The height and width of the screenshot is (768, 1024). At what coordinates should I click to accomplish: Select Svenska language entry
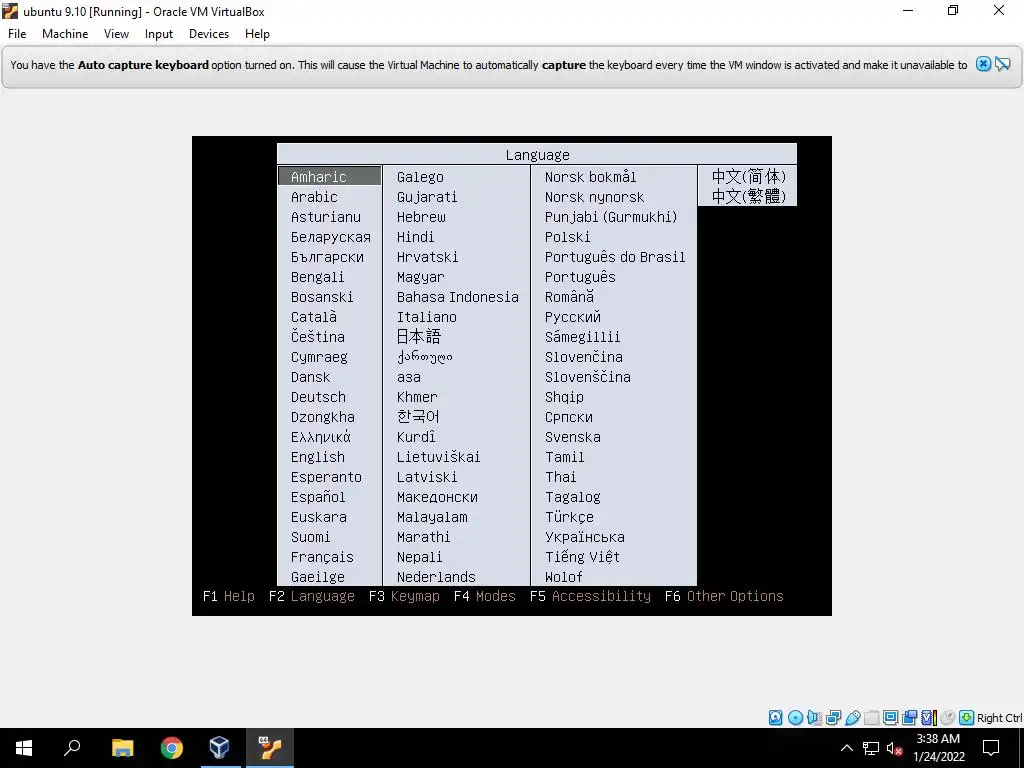click(x=573, y=437)
